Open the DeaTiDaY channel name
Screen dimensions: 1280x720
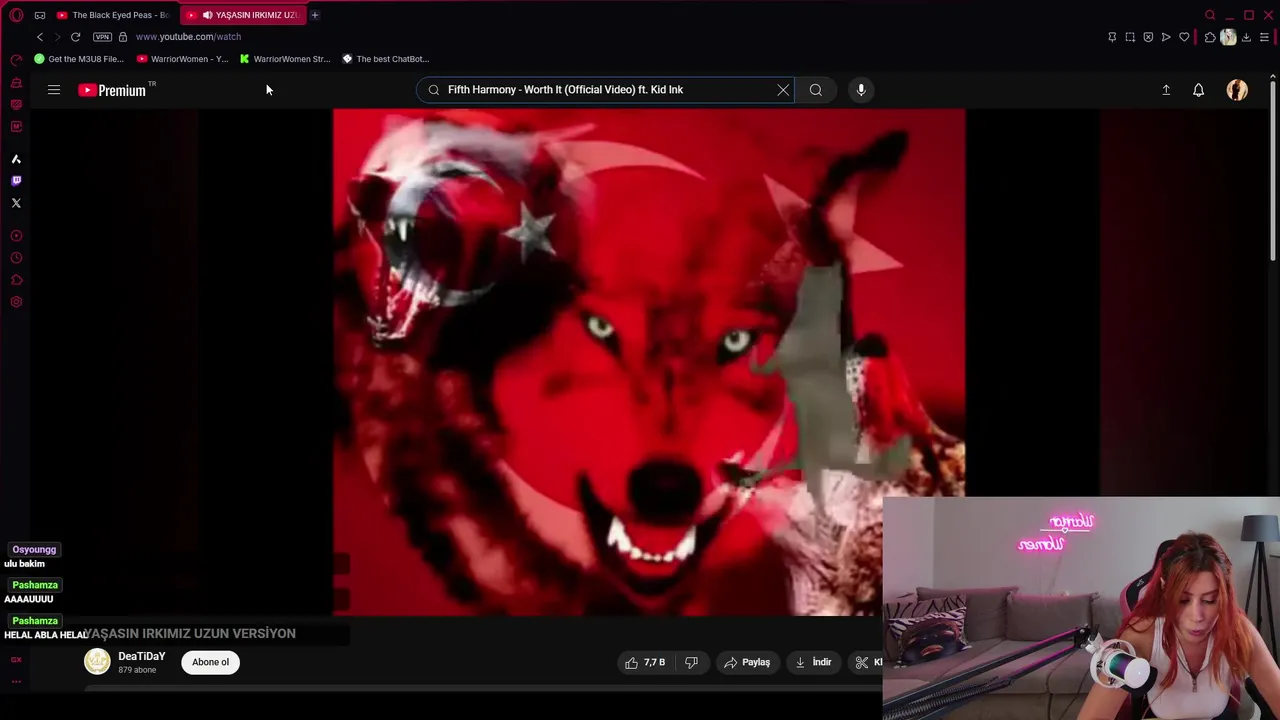pos(142,656)
